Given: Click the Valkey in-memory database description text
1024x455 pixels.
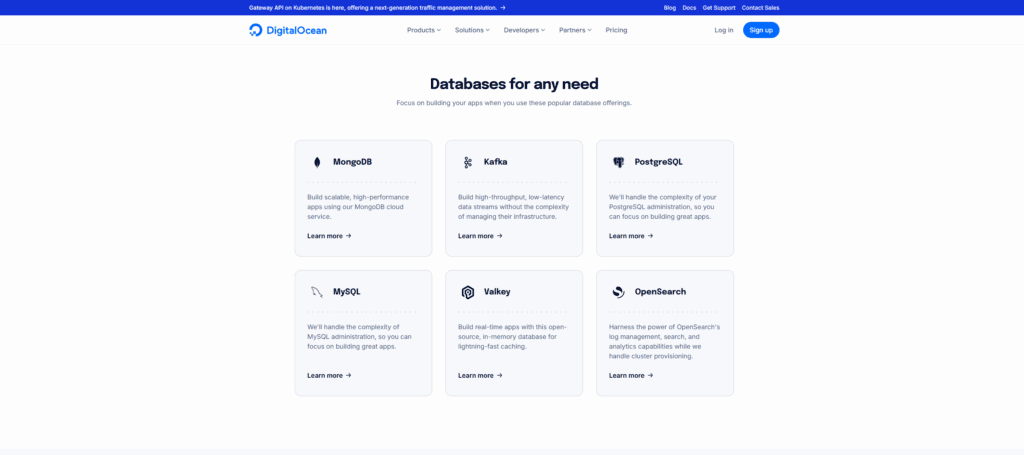Looking at the screenshot, I should coord(513,336).
